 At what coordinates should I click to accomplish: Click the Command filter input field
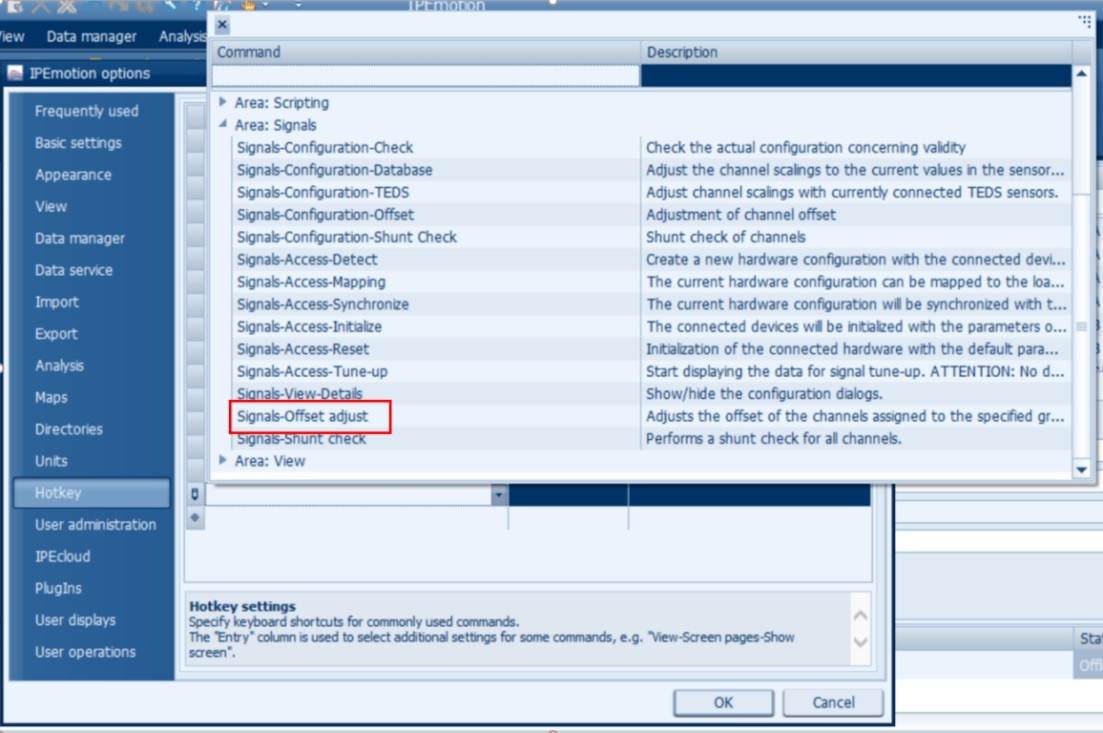coord(426,75)
